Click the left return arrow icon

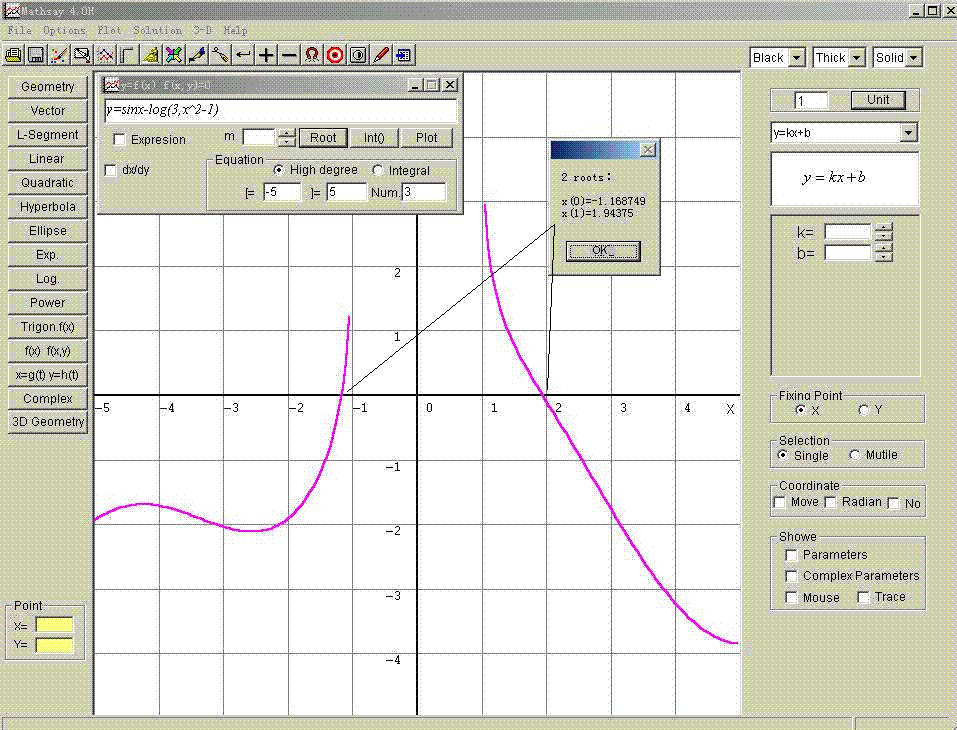[x=243, y=56]
